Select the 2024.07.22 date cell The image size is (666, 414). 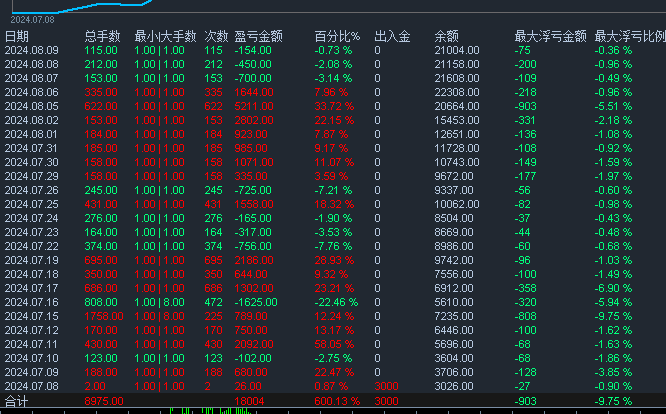coord(31,247)
